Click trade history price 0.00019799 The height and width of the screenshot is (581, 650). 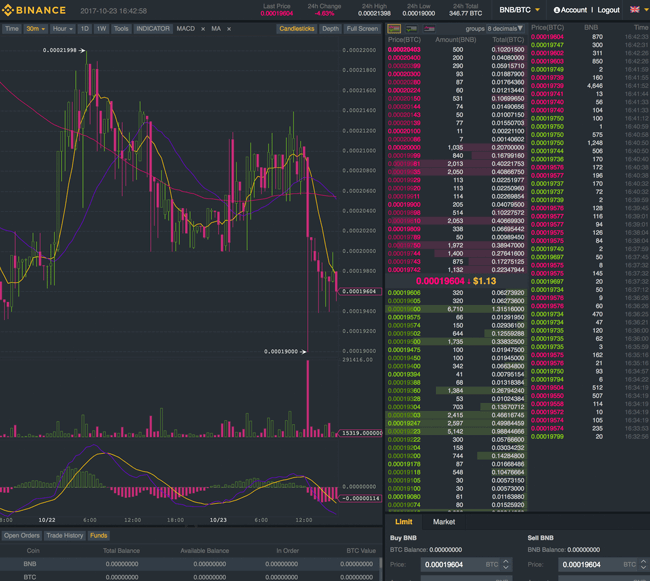tap(547, 436)
